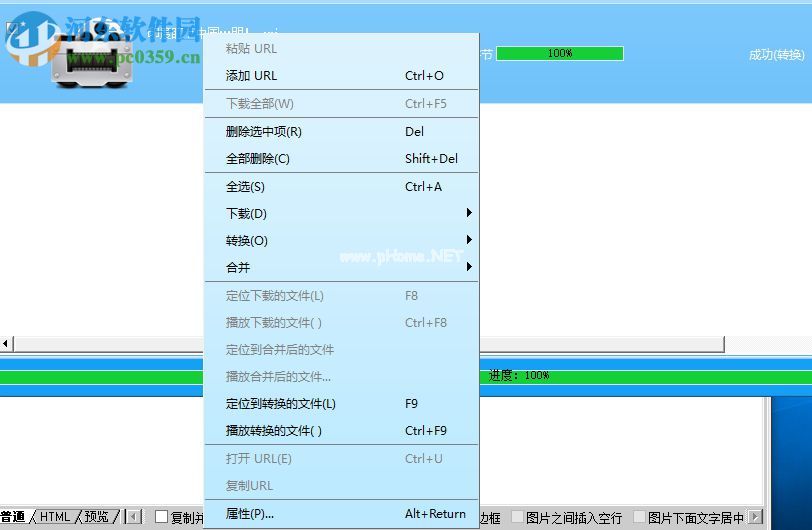The image size is (812, 530).
Task: Switch to the 普通 tab
Action: [x=13, y=517]
